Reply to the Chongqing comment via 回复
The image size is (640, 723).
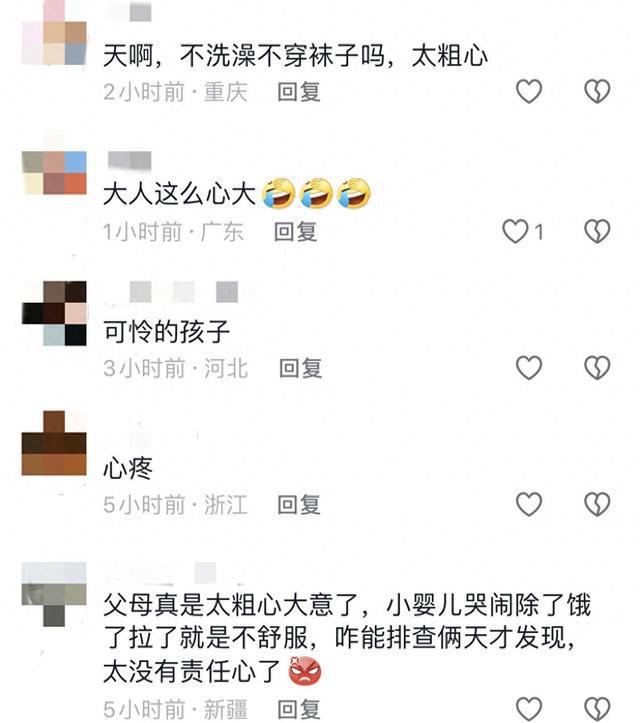[299, 92]
